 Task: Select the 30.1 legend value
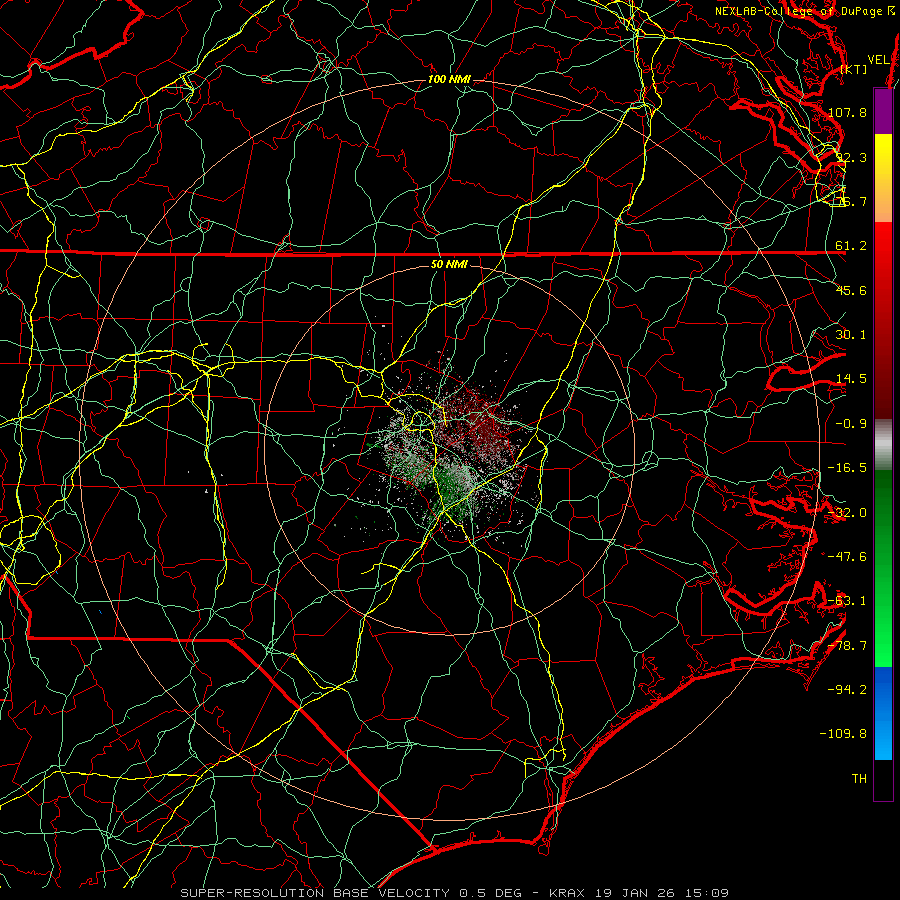pos(851,335)
